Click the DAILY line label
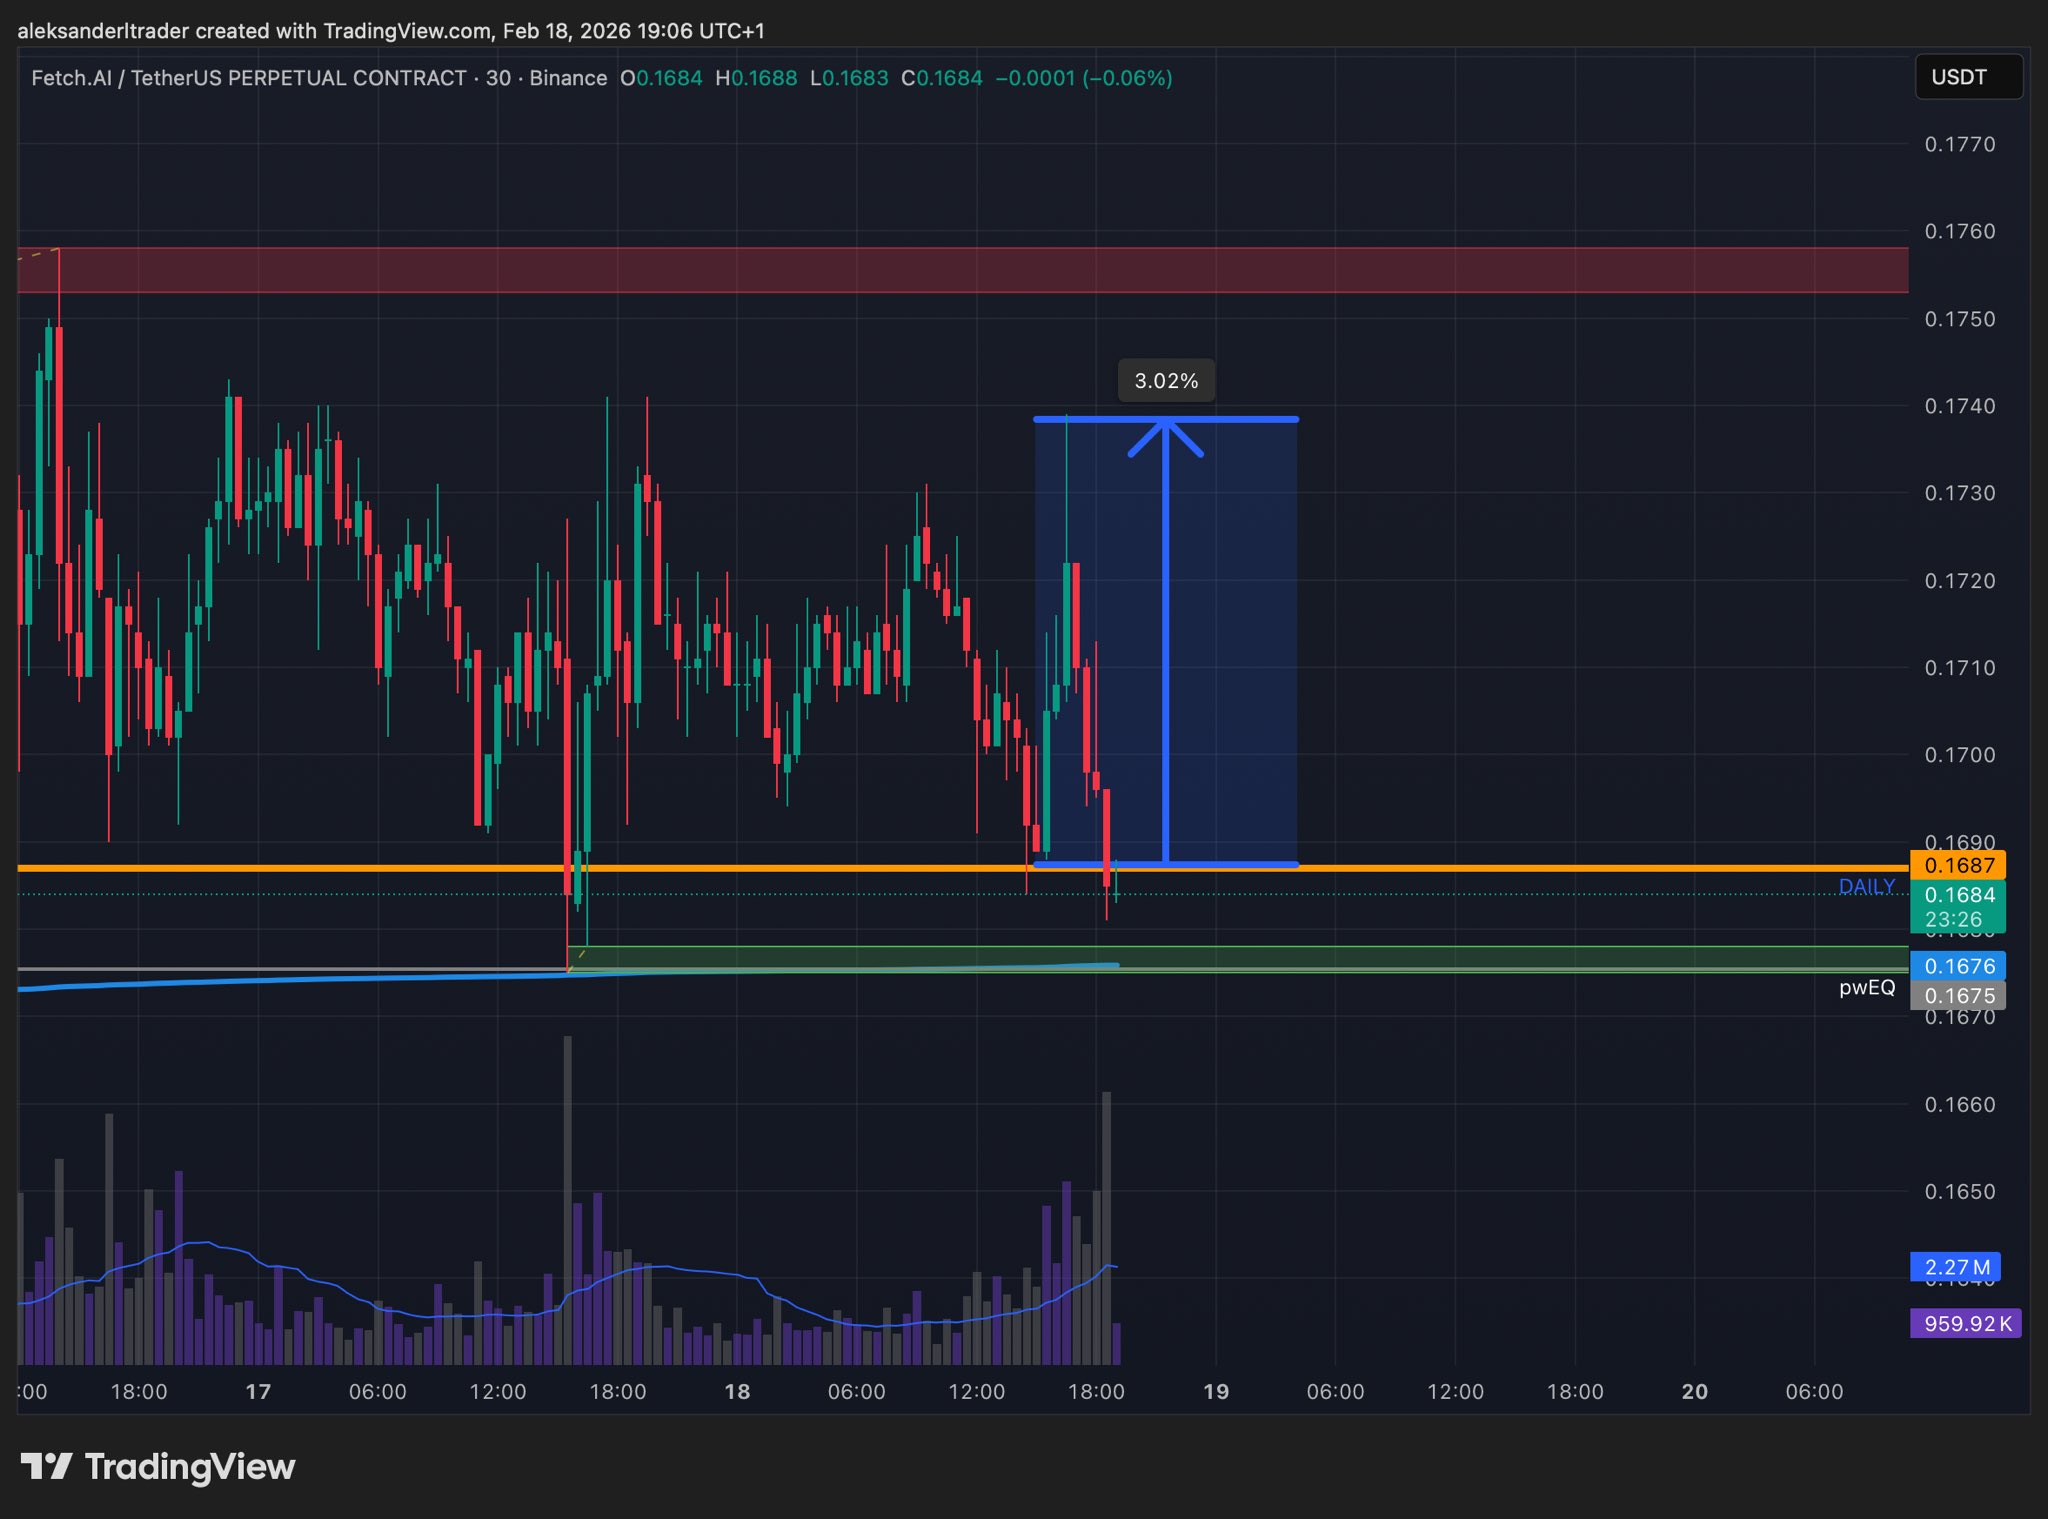 coord(1866,886)
